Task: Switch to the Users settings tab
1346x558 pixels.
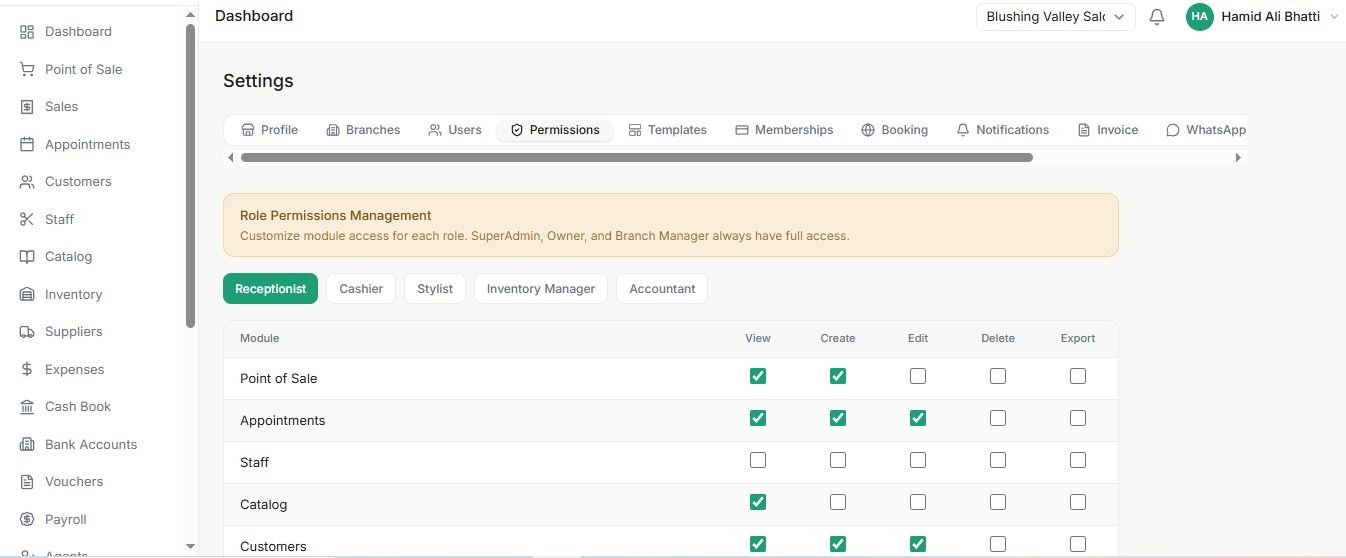Action: (455, 130)
